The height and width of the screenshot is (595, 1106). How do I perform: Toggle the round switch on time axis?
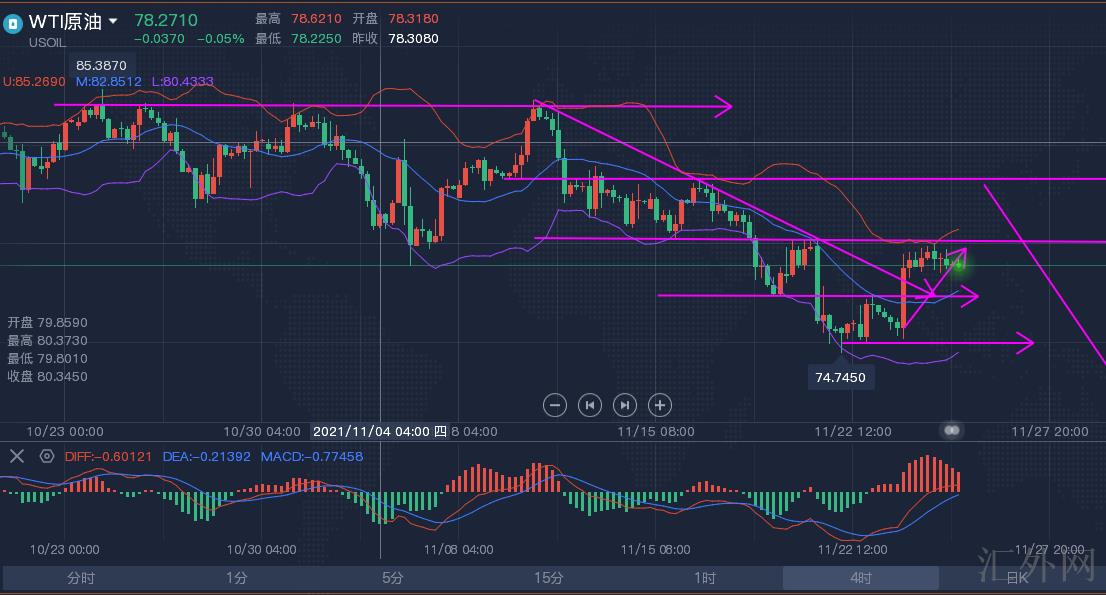tap(952, 430)
